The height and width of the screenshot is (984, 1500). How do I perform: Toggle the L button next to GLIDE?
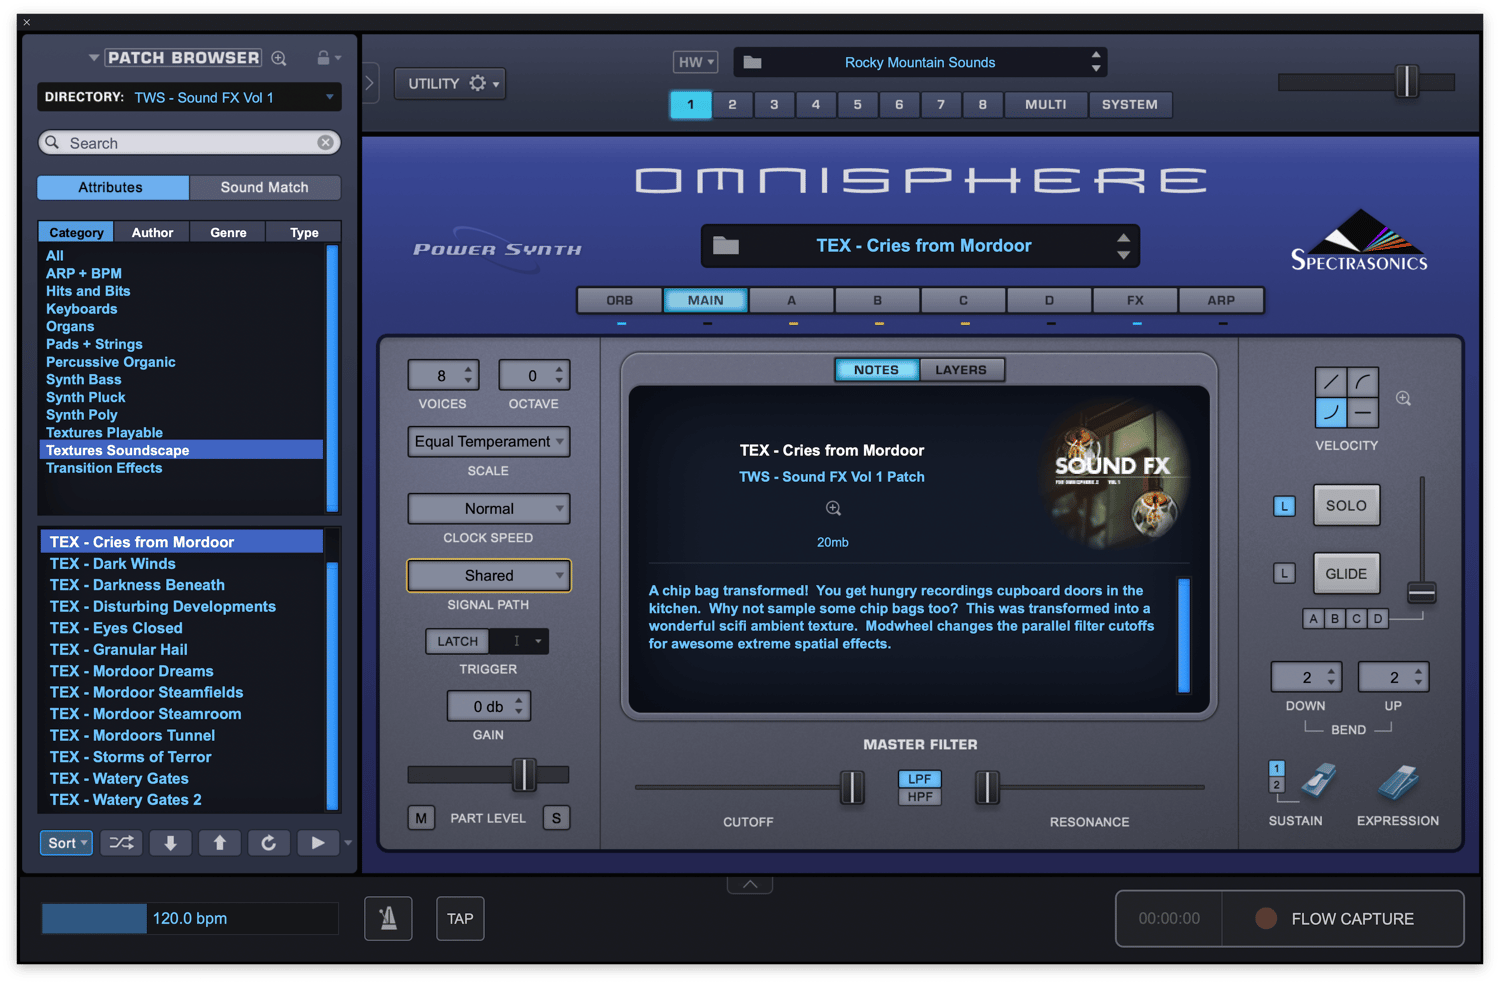click(1285, 573)
